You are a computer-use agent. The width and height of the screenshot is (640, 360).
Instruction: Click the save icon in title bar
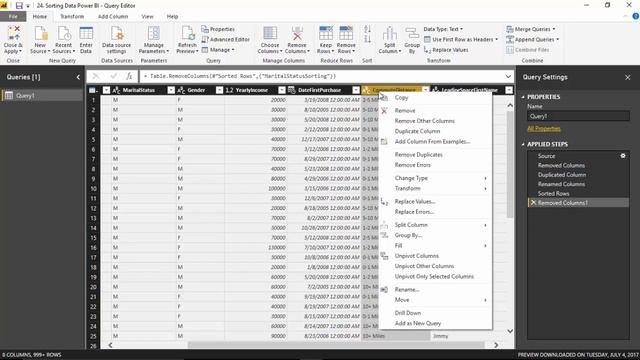19,6
